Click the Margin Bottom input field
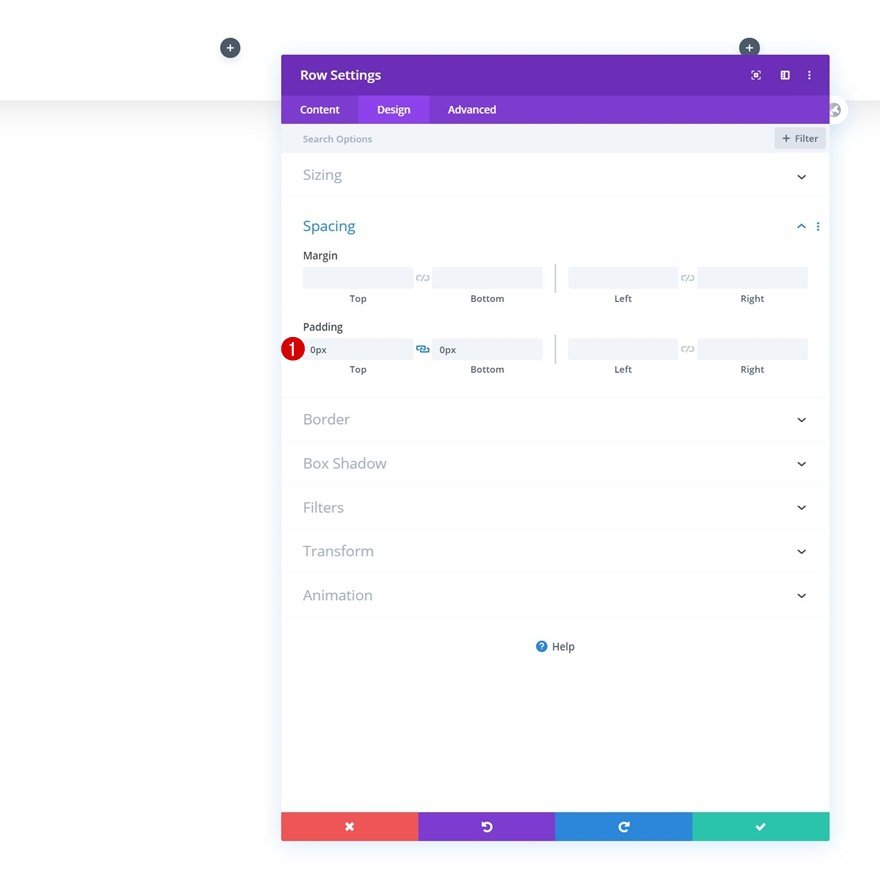Viewport: 880px width, 886px height. (x=487, y=277)
